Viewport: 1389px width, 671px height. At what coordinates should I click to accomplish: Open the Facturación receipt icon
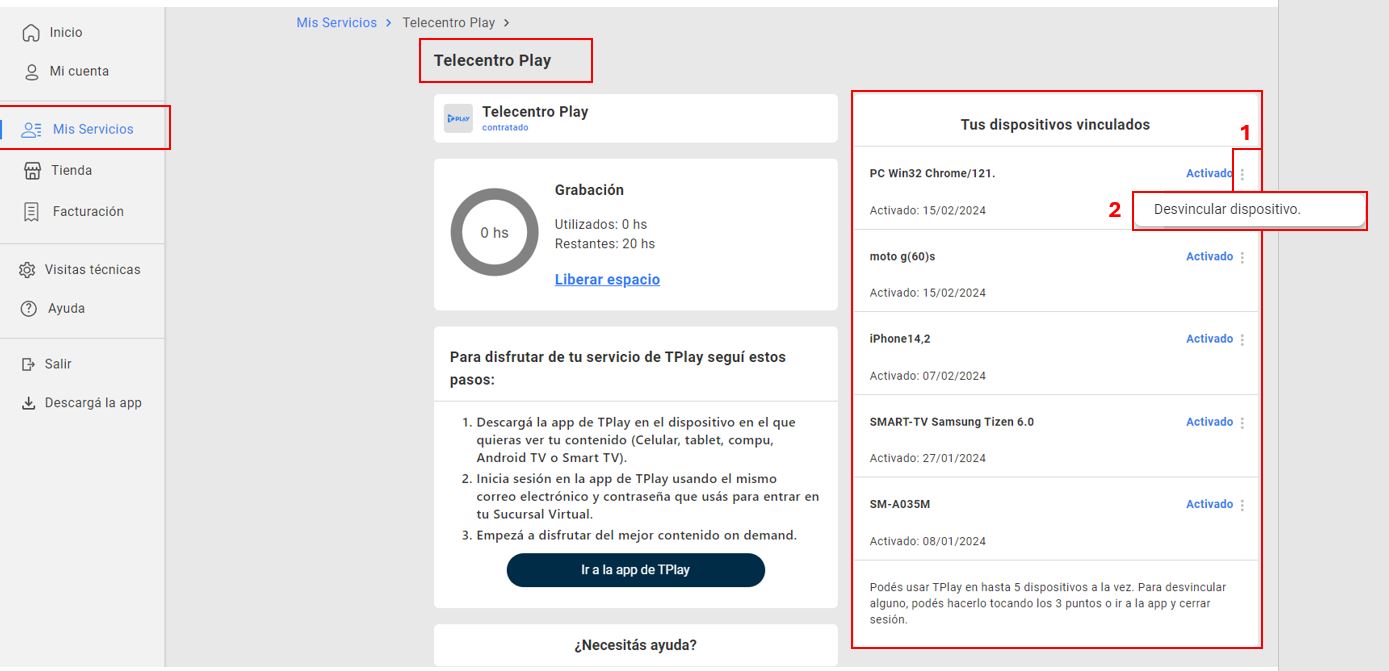(32, 212)
